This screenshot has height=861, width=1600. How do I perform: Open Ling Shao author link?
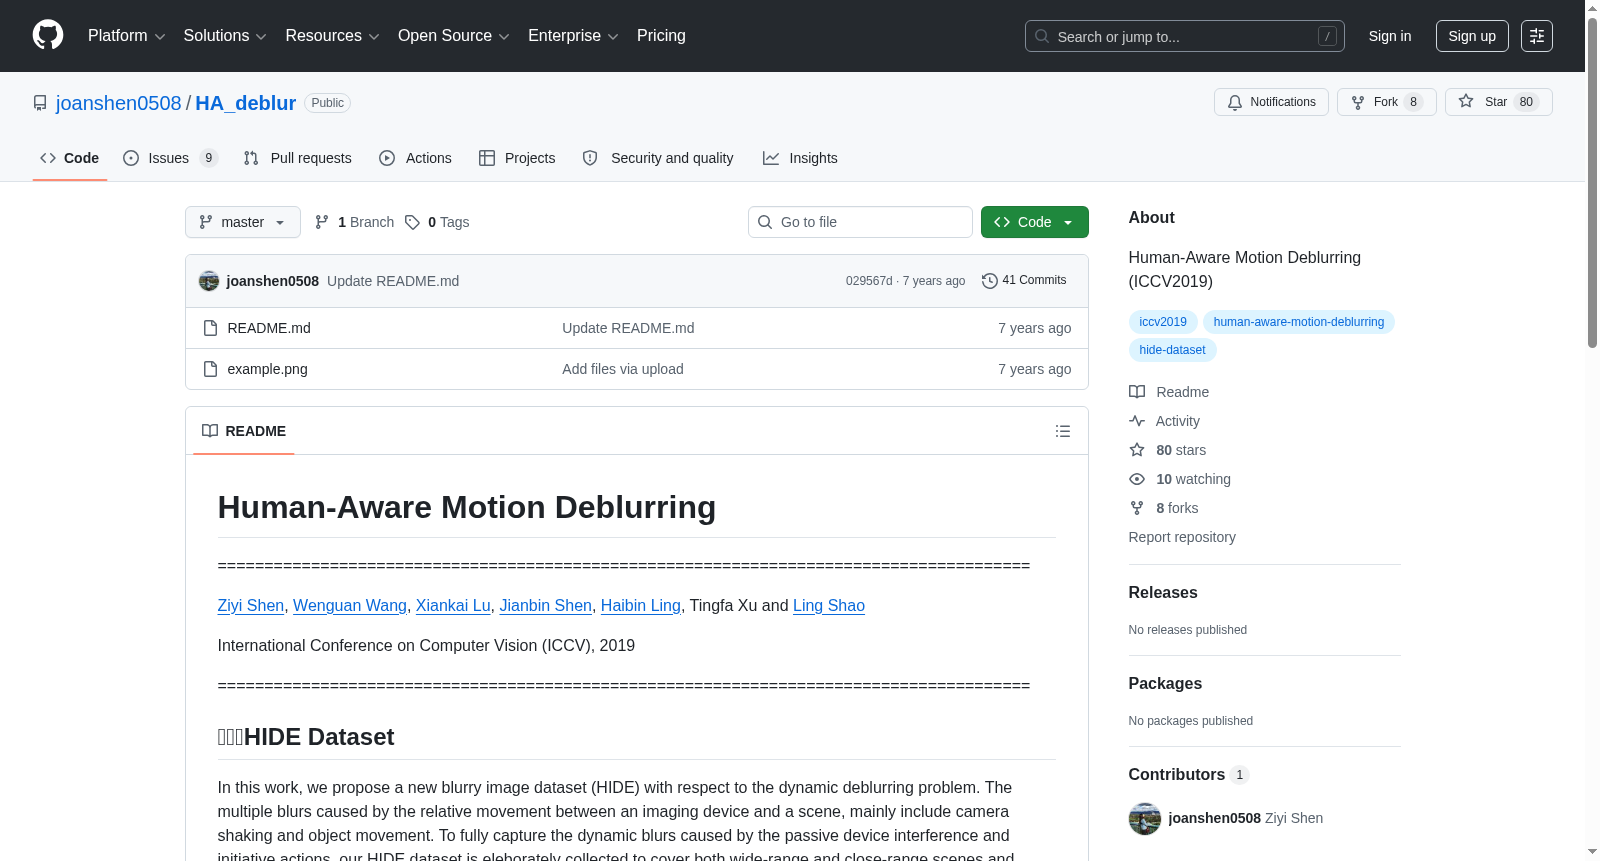click(x=829, y=606)
